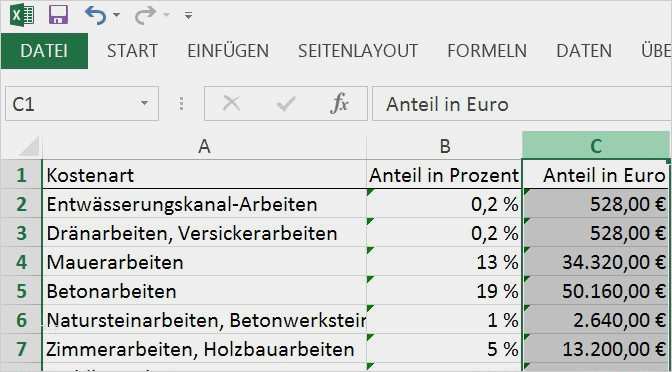Expand the Name Box dropdown
The width and height of the screenshot is (672, 372).
145,103
